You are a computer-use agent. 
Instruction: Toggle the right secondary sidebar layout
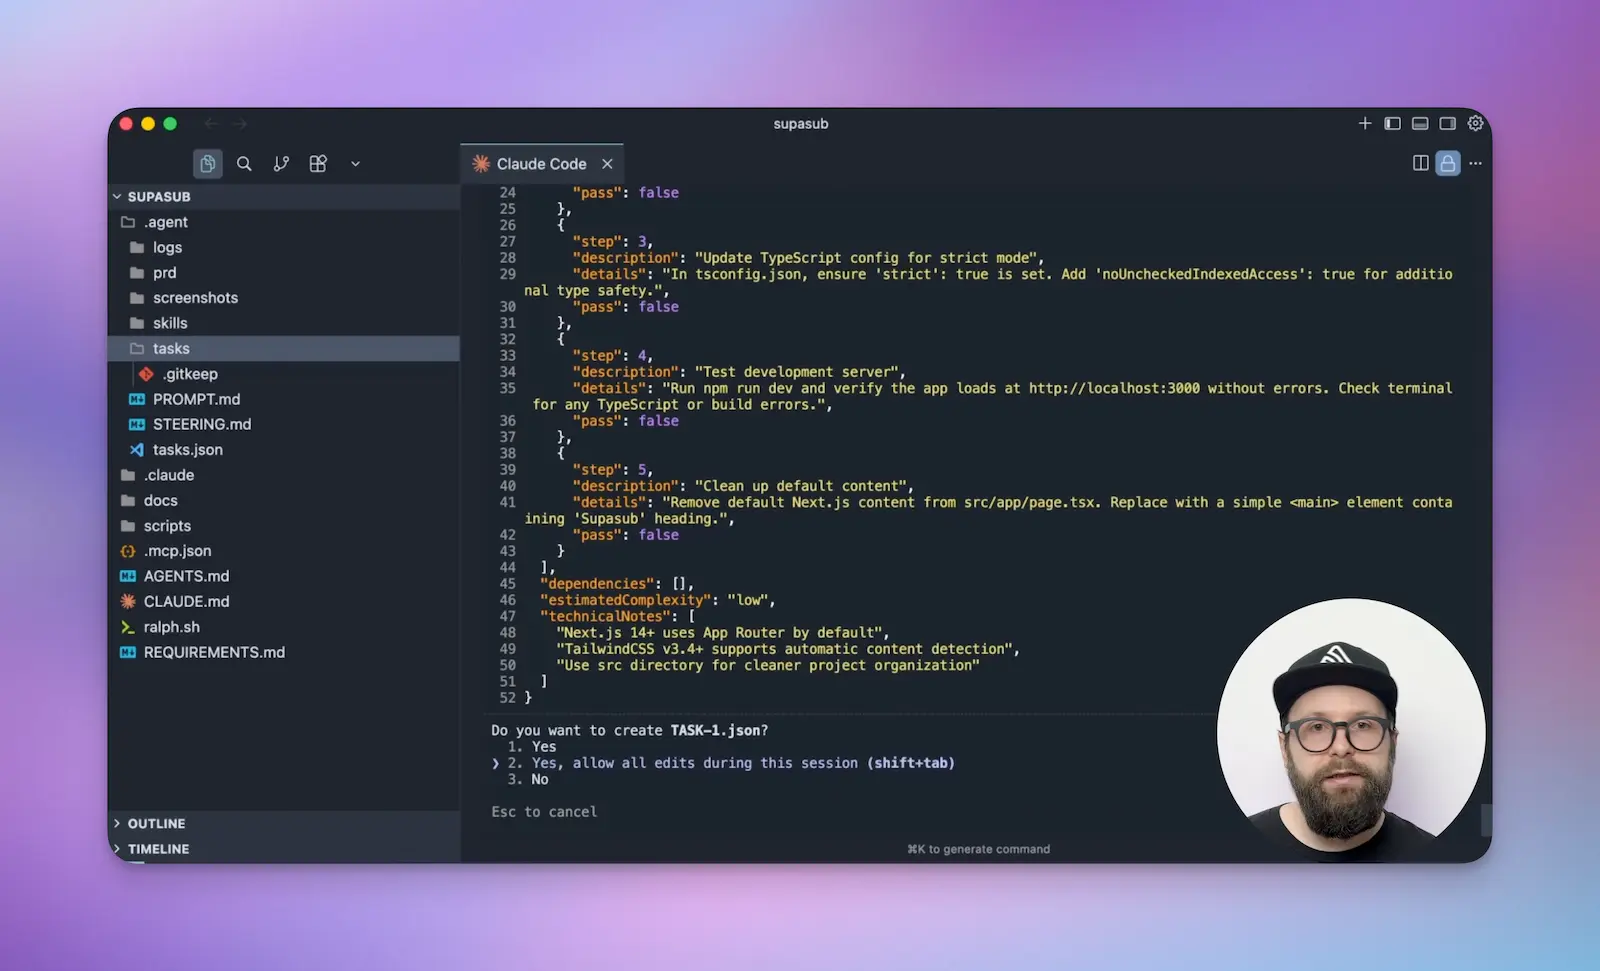coord(1447,123)
